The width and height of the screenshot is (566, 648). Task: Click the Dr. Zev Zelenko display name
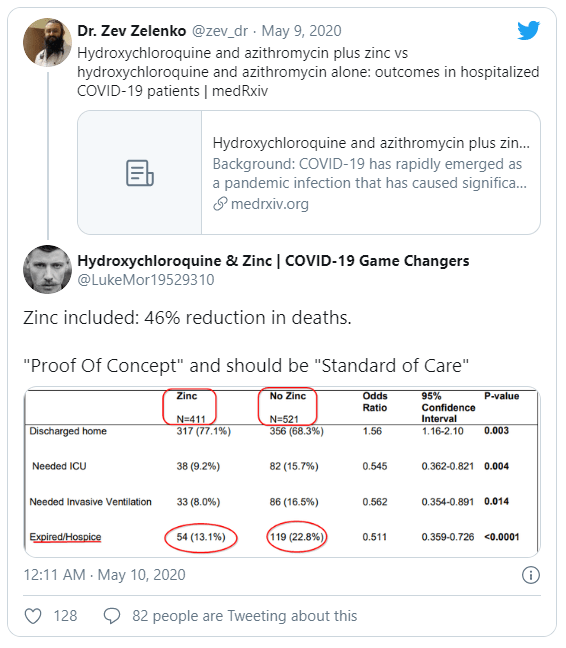(132, 31)
